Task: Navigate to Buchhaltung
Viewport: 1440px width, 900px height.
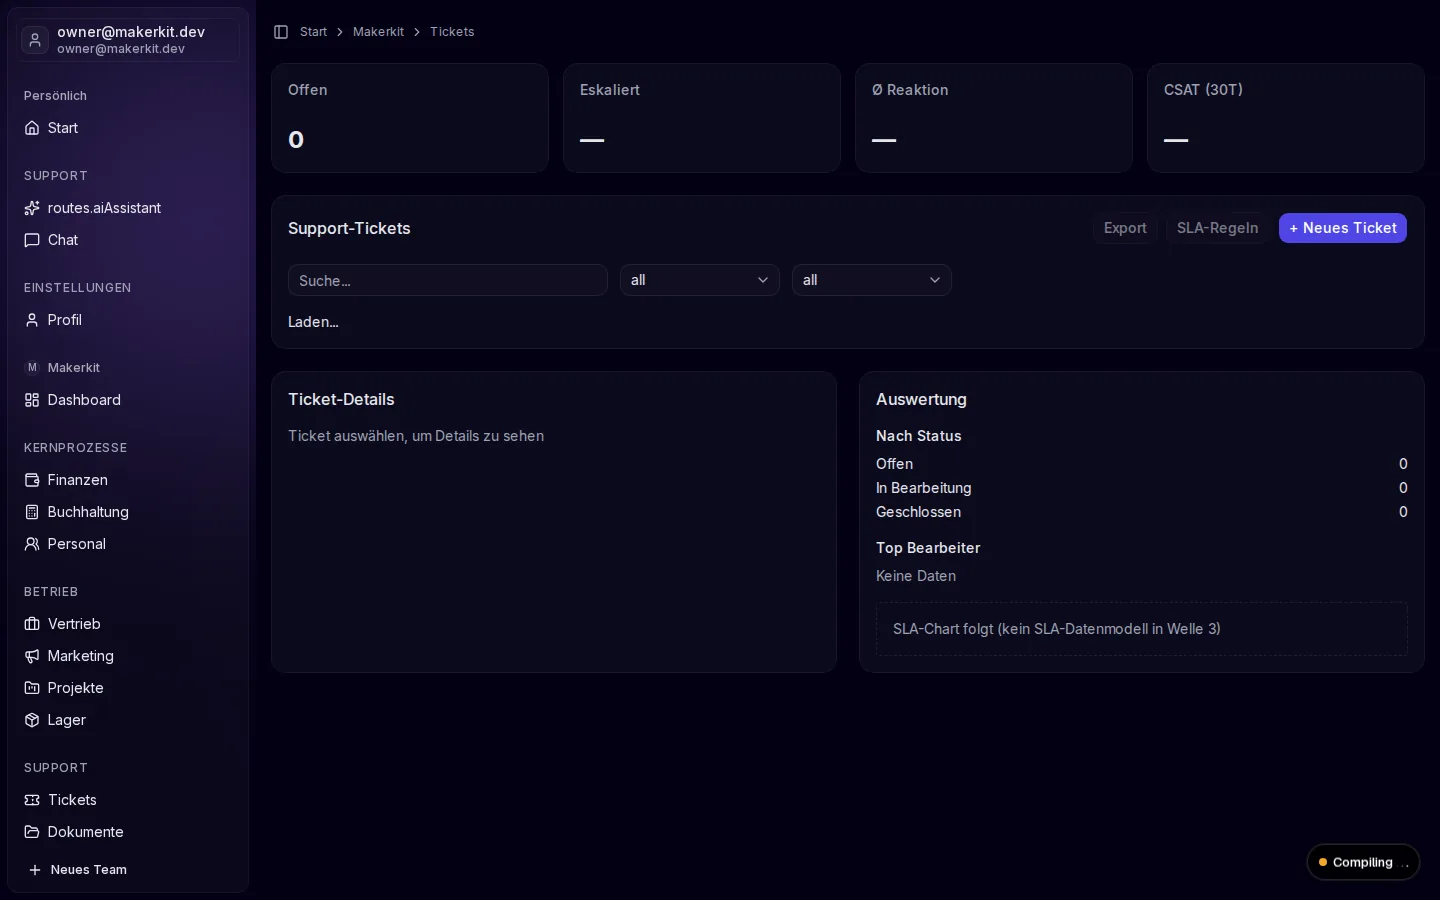Action: coord(128,512)
